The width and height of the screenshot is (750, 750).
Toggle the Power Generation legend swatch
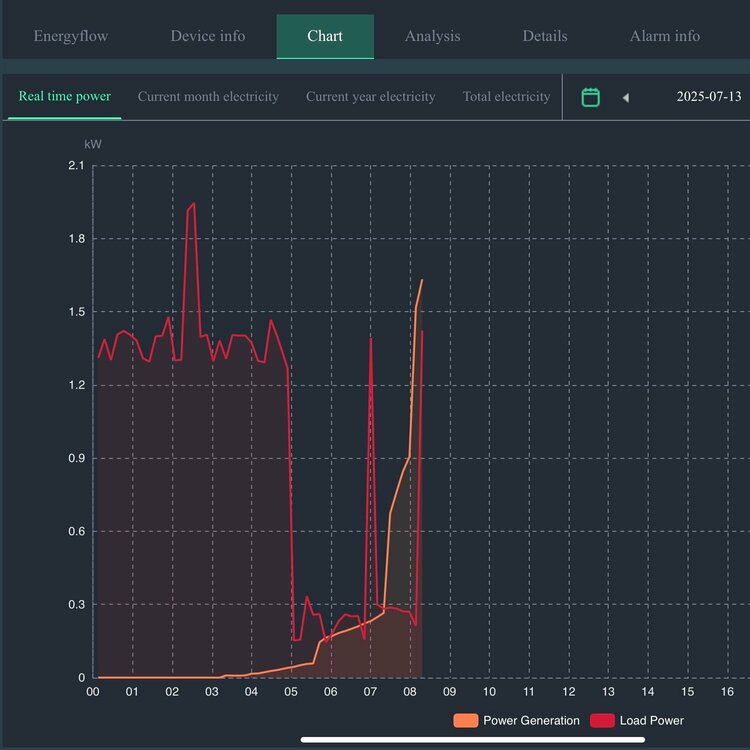pyautogui.click(x=465, y=720)
